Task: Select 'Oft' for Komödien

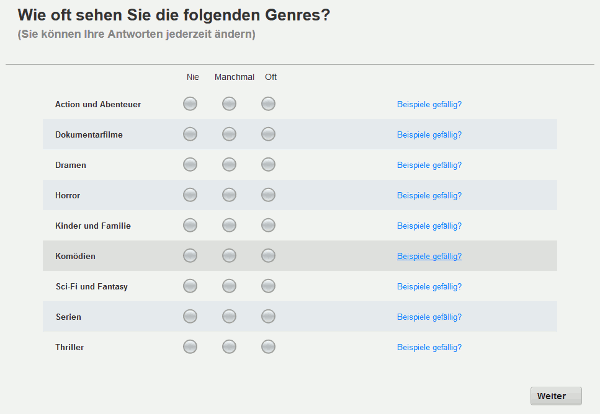Action: (x=268, y=256)
